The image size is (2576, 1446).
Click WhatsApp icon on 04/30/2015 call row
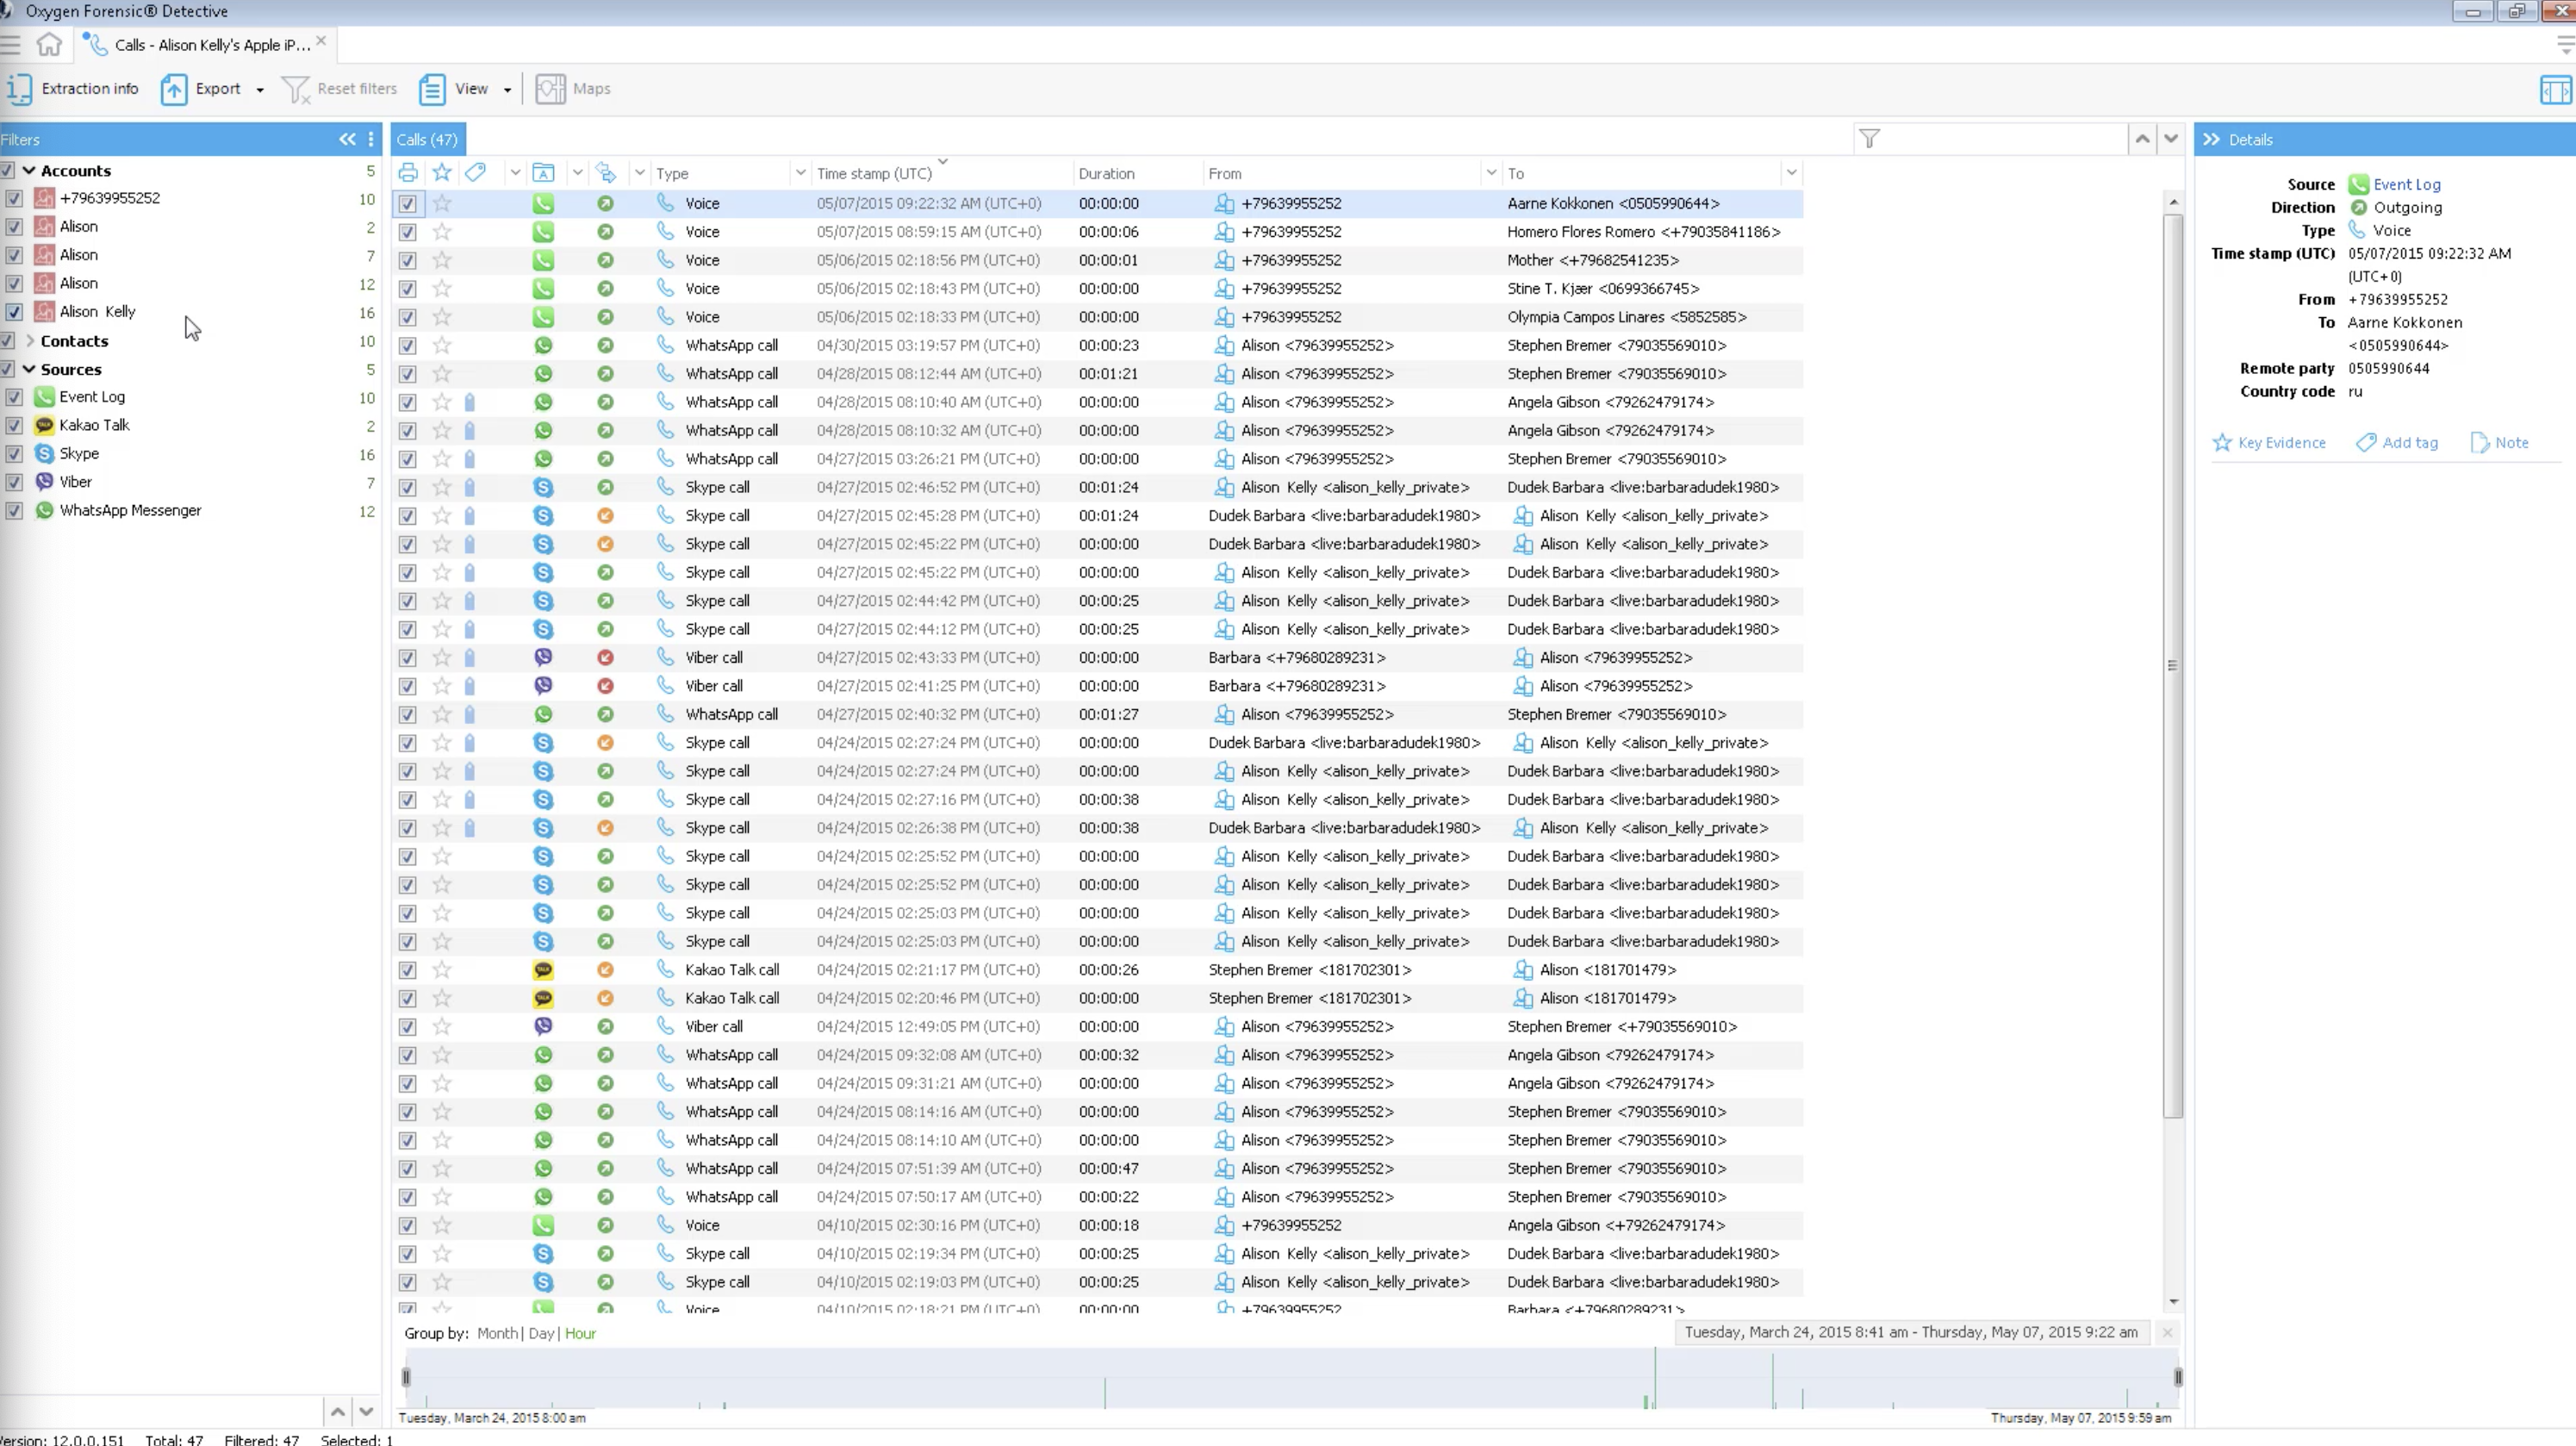point(543,346)
